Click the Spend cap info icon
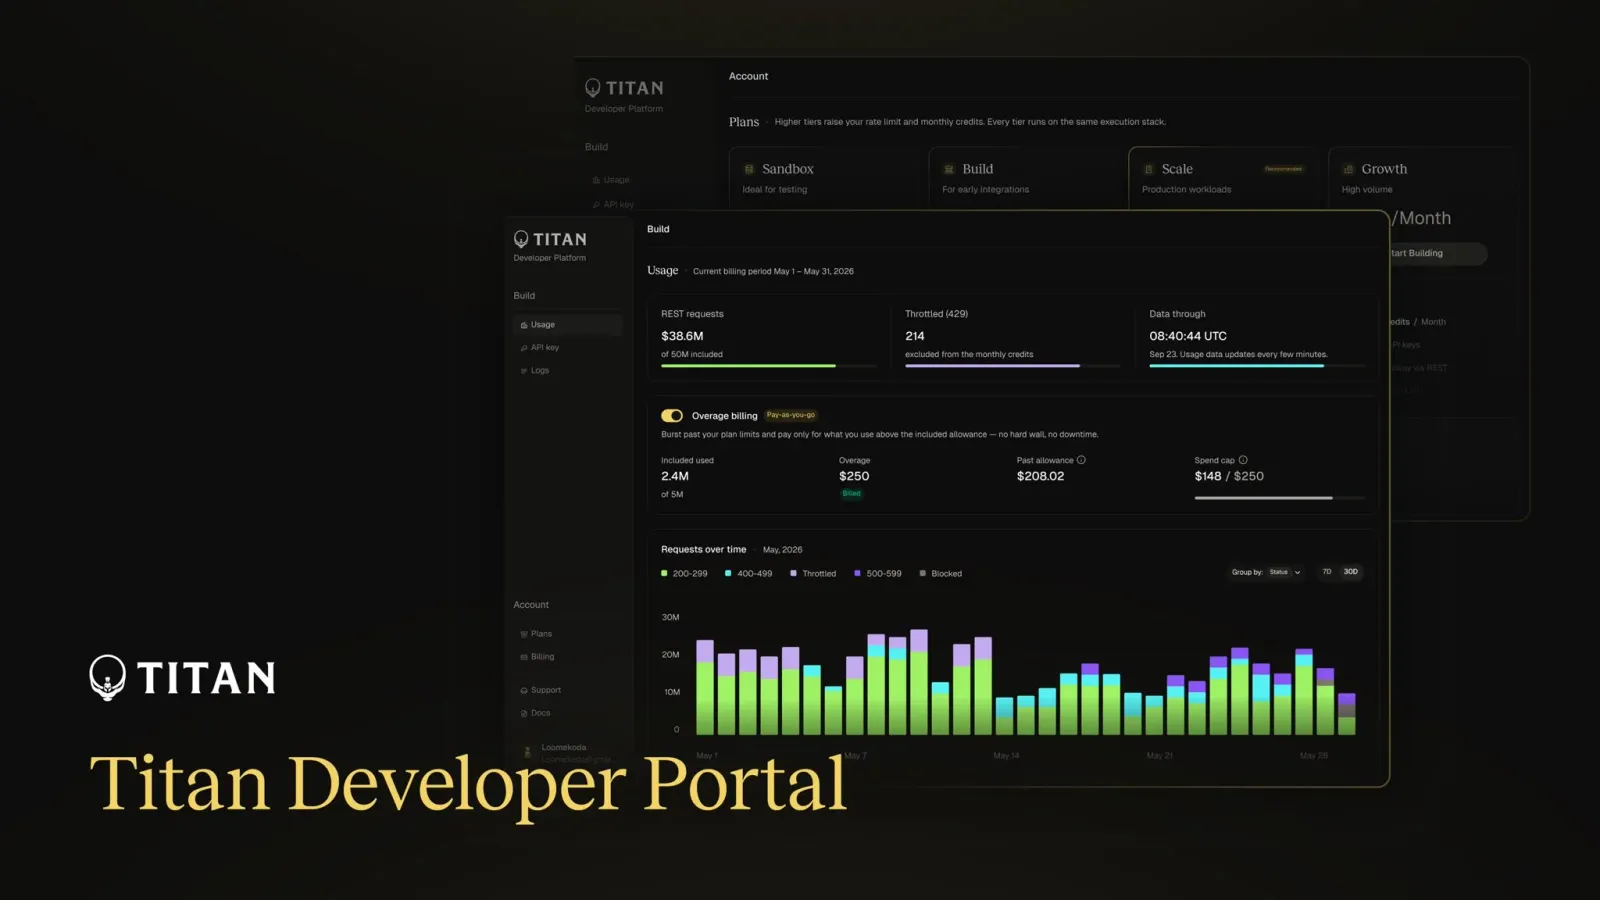This screenshot has height=900, width=1600. (1243, 460)
